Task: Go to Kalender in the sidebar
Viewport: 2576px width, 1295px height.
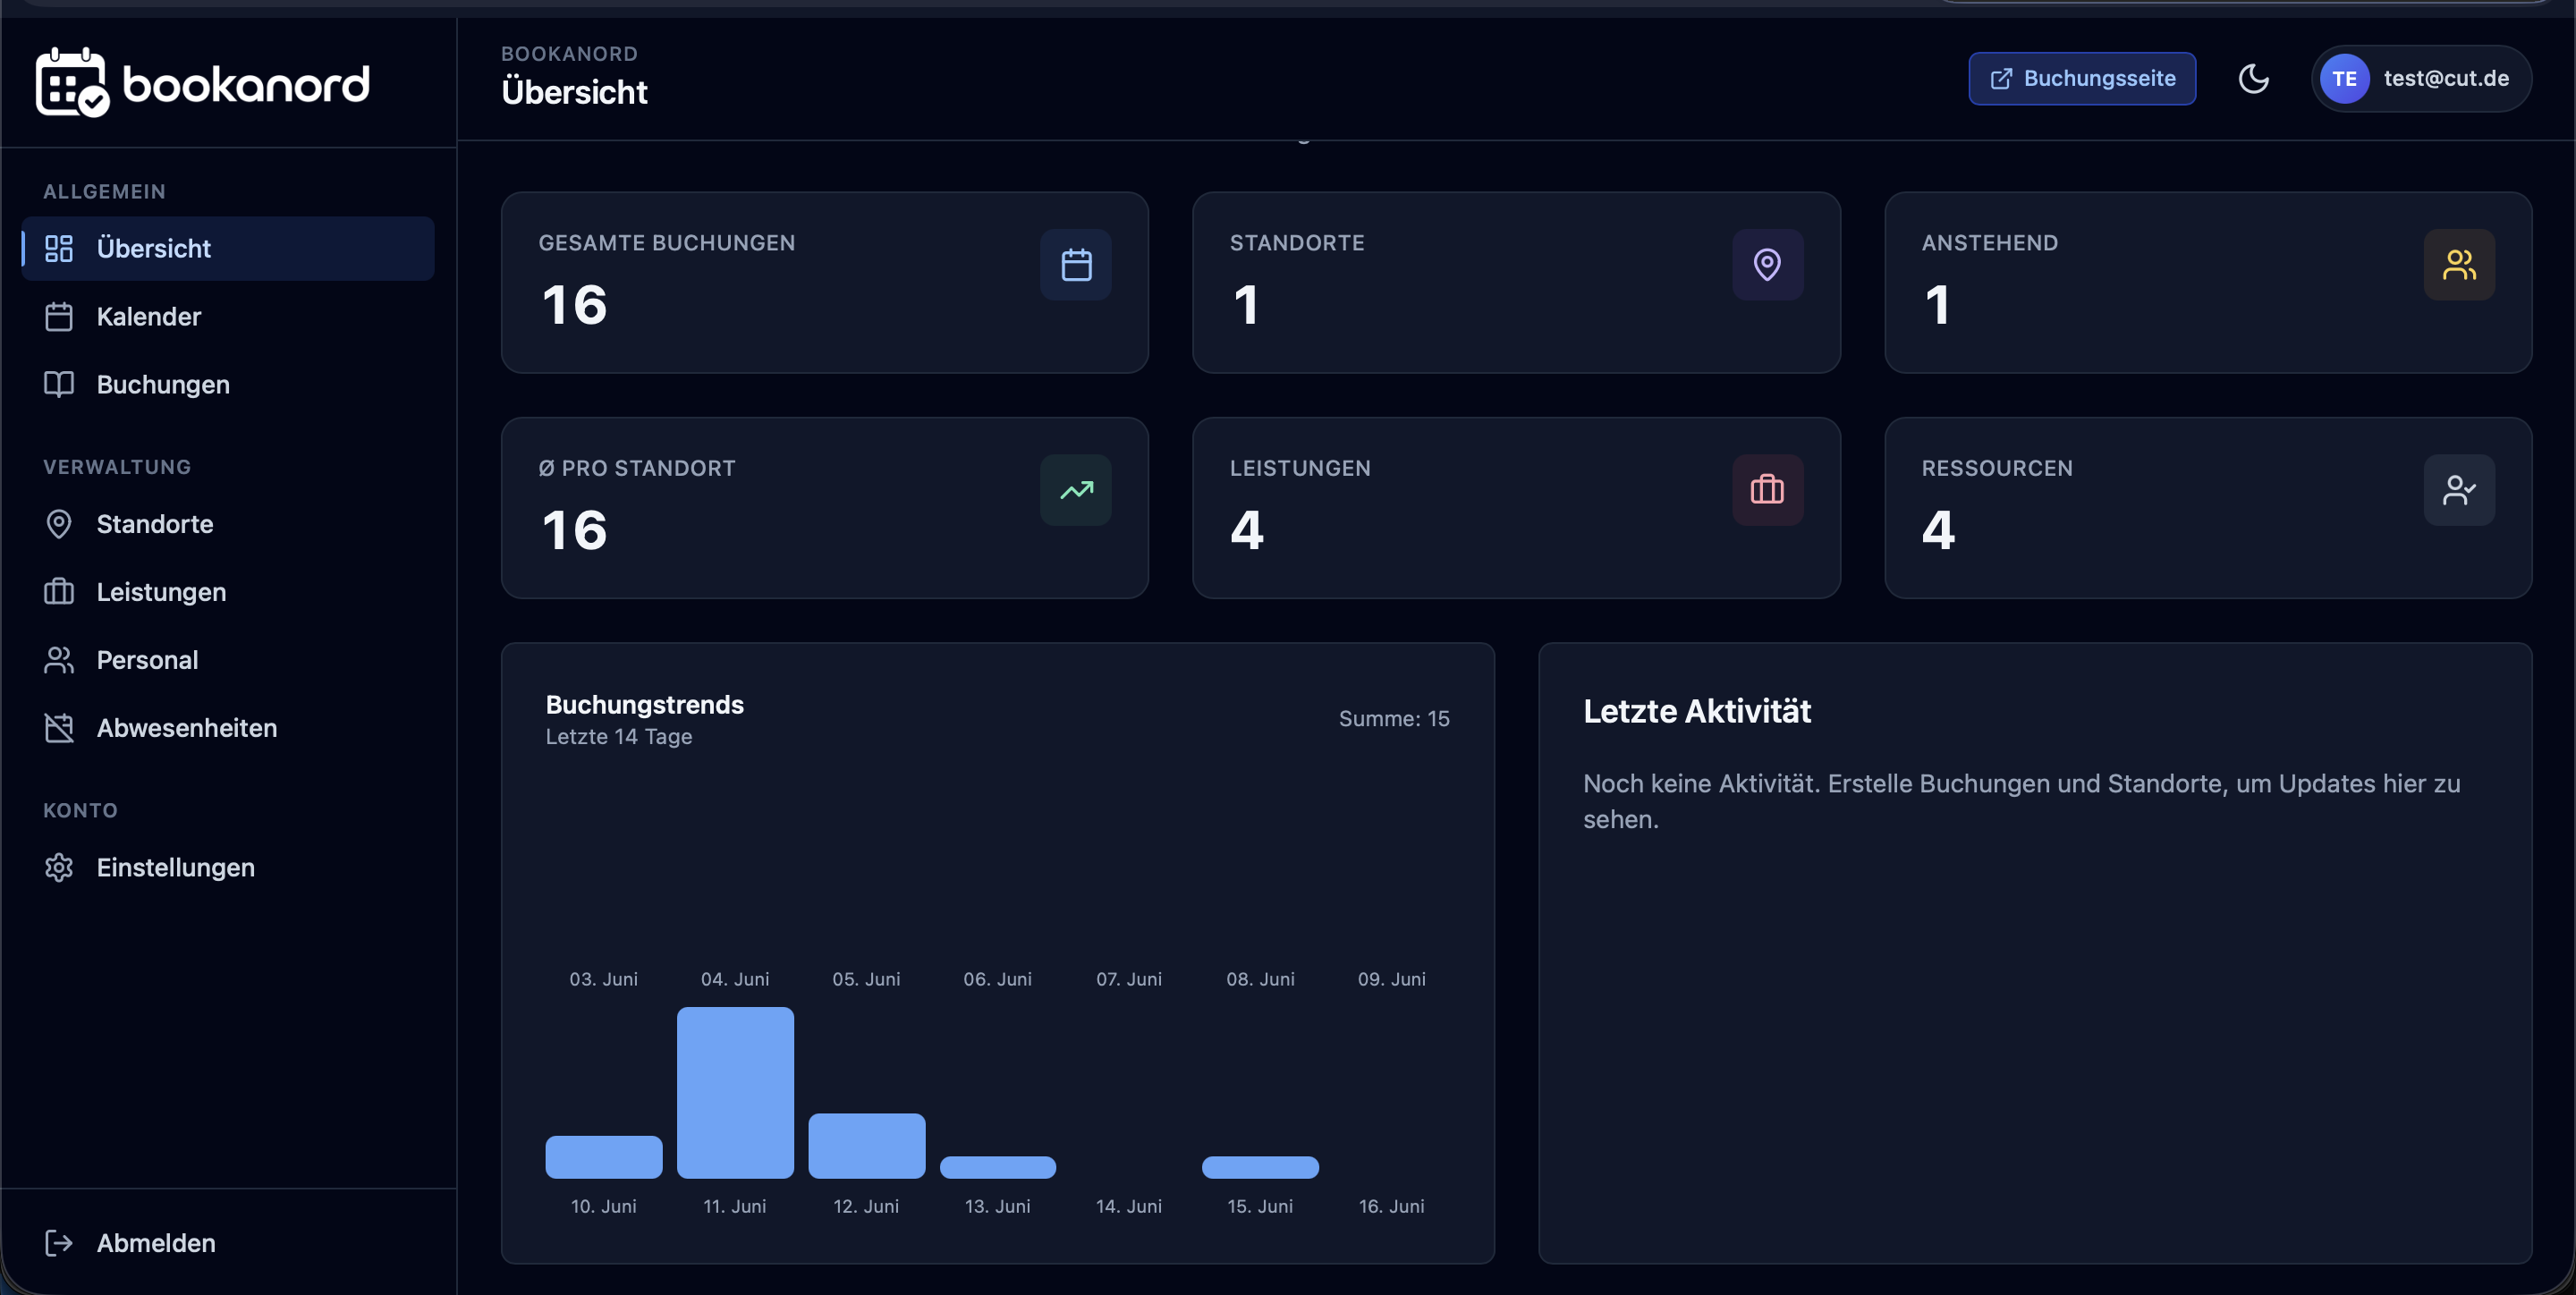Action: click(228, 316)
